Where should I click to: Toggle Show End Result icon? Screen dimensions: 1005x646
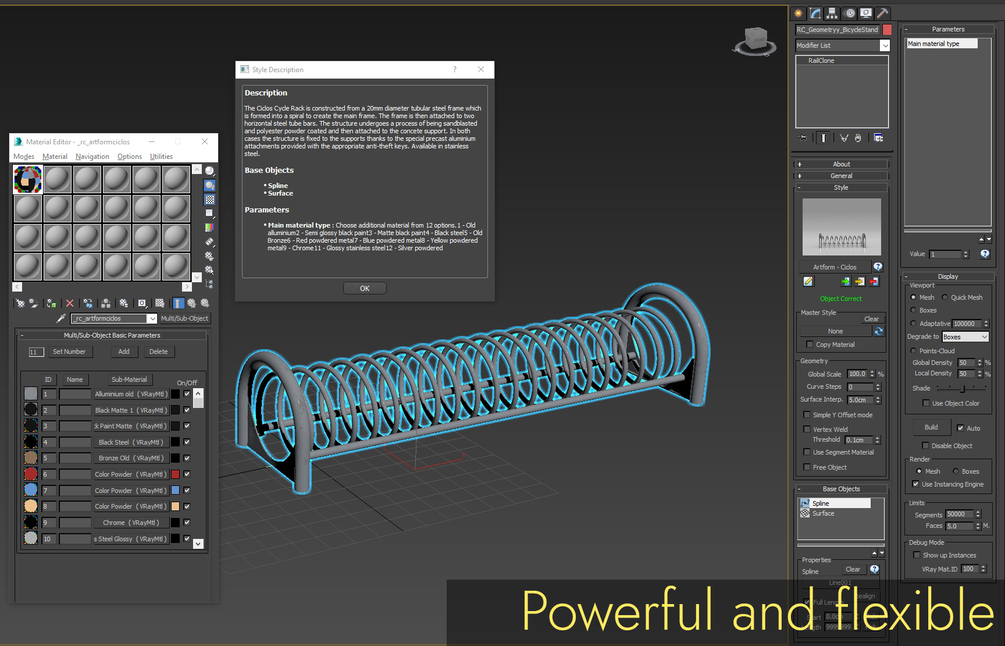[x=824, y=138]
